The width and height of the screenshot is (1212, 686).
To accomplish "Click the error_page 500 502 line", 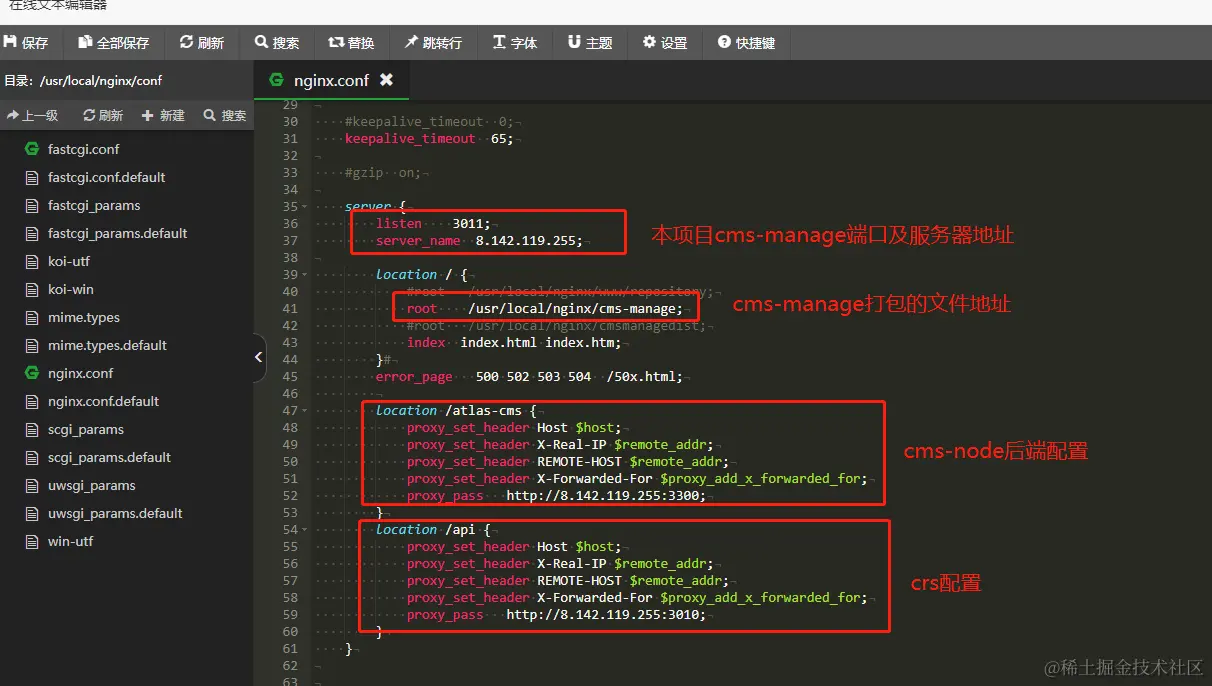I will (529, 376).
